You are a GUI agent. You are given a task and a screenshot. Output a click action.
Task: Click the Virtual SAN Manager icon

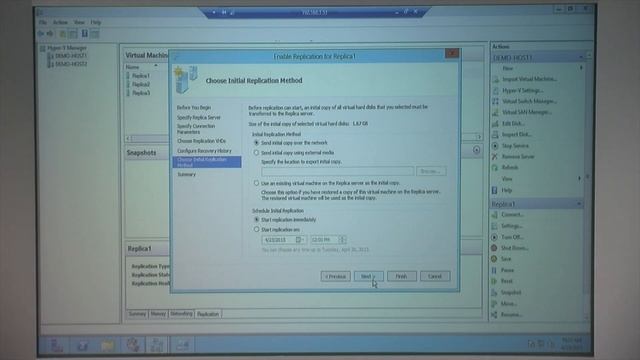(x=496, y=112)
